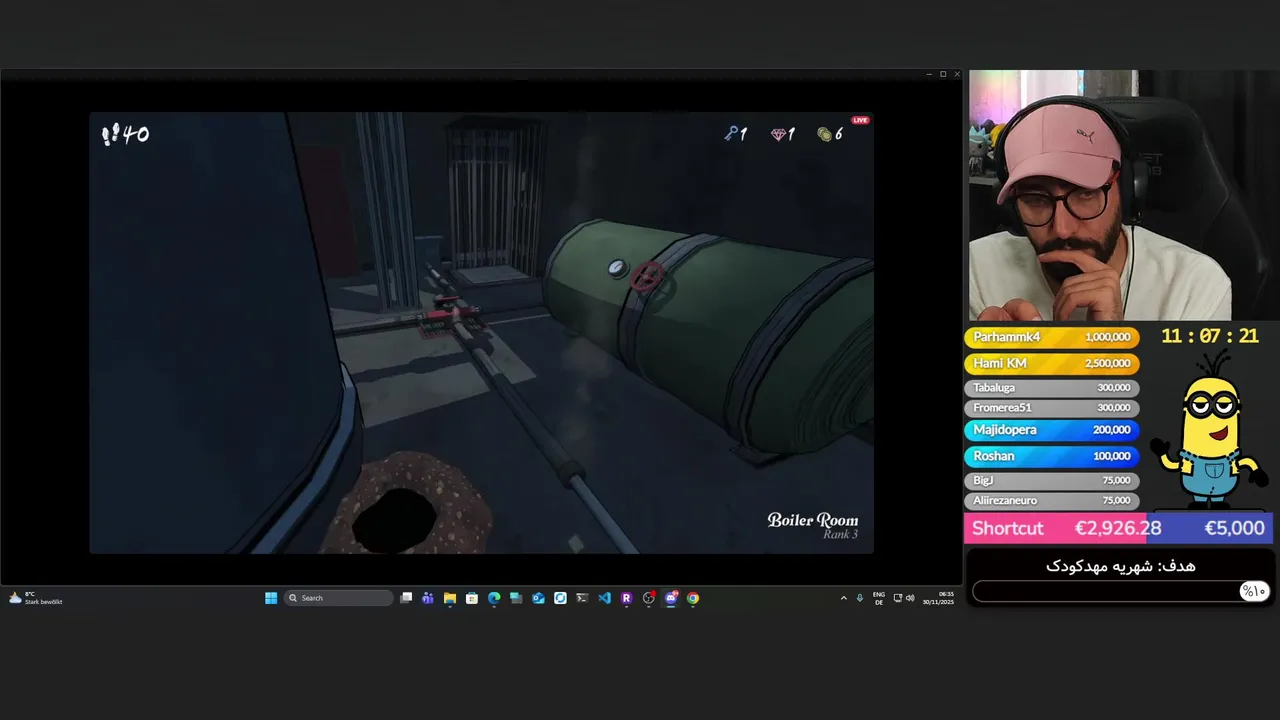Open the Windows Start menu
This screenshot has height=720, width=1280.
(x=271, y=598)
